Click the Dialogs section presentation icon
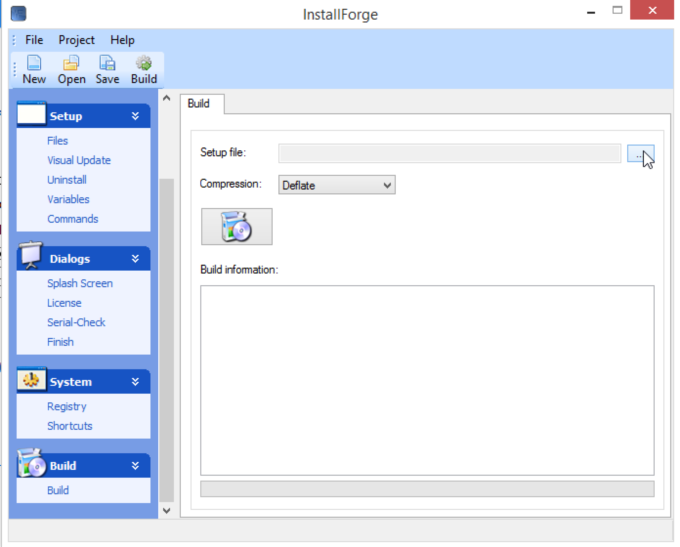Viewport: 680px width, 547px height. (x=30, y=255)
